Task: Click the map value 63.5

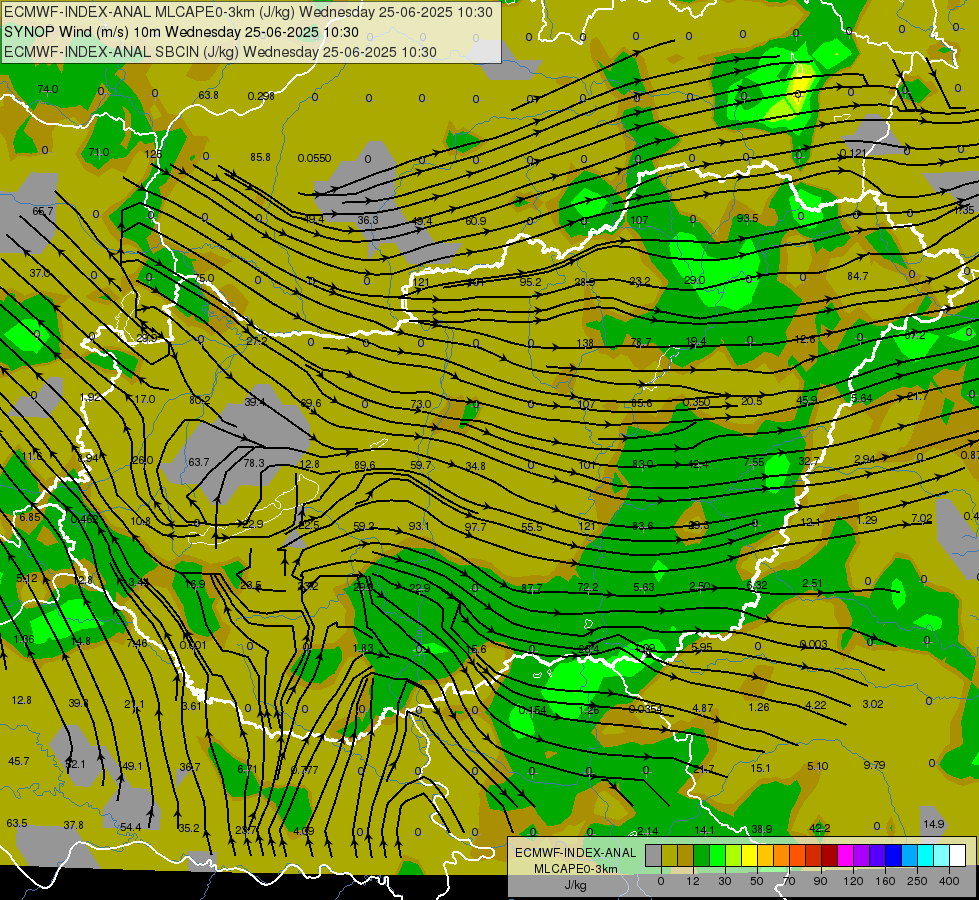Action: pos(17,823)
